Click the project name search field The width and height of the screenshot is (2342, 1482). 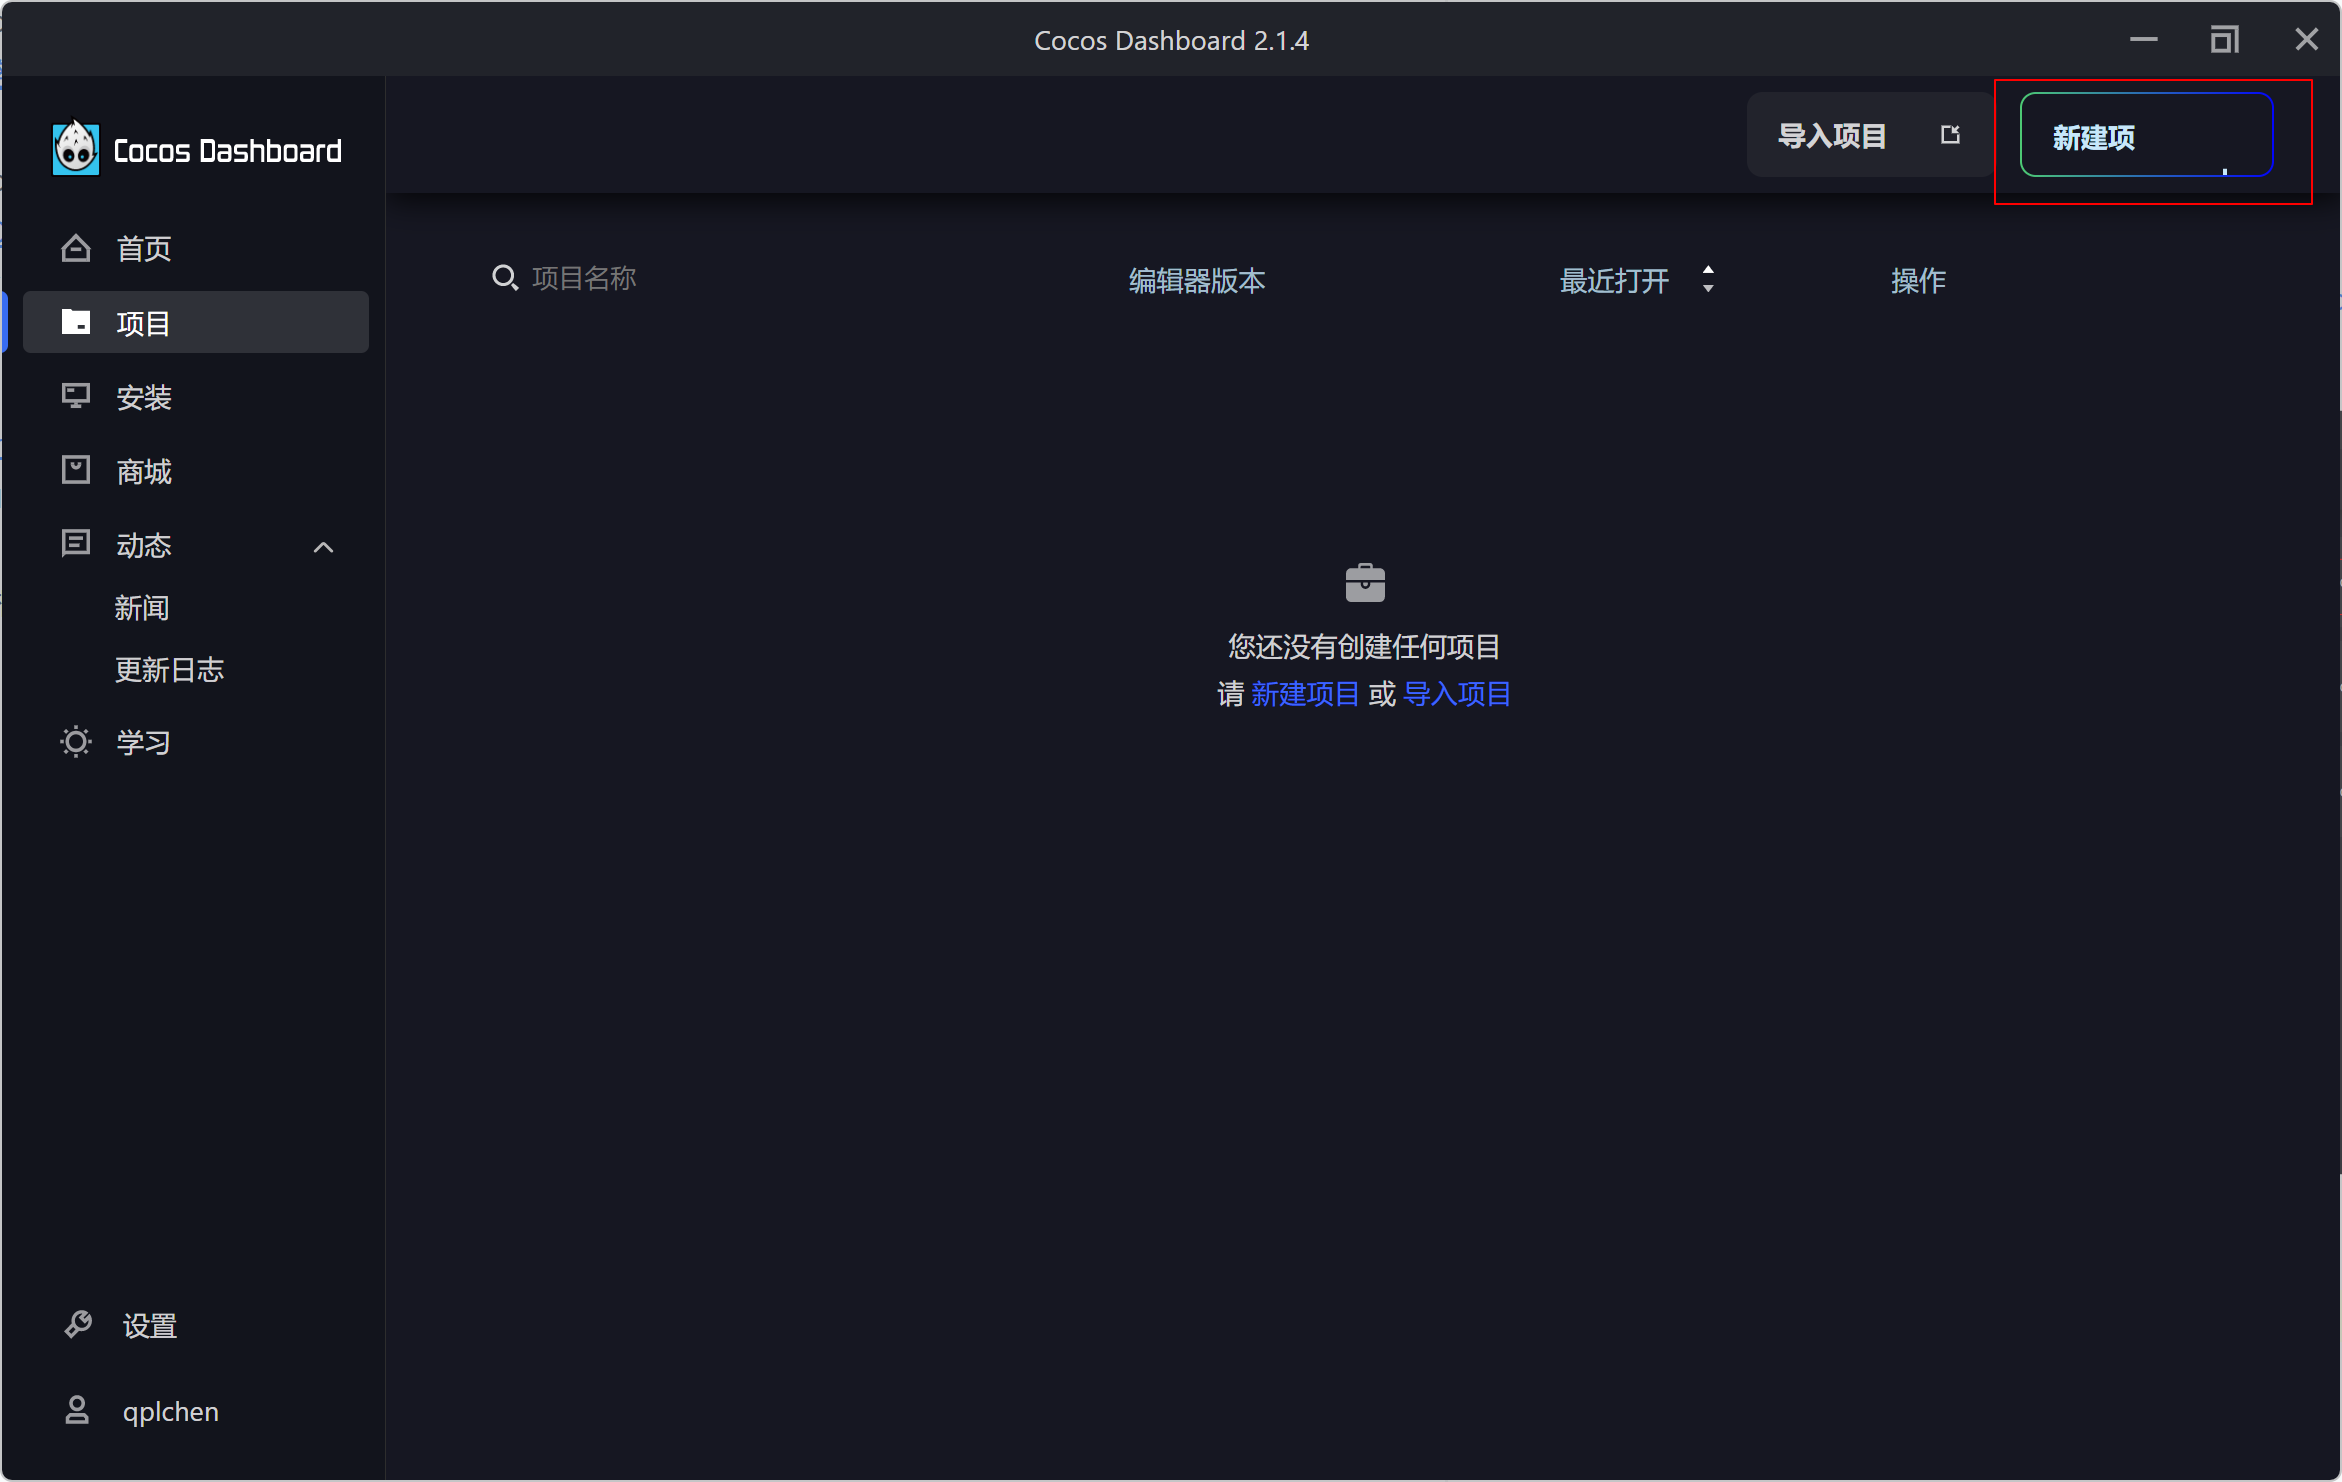coord(584,278)
